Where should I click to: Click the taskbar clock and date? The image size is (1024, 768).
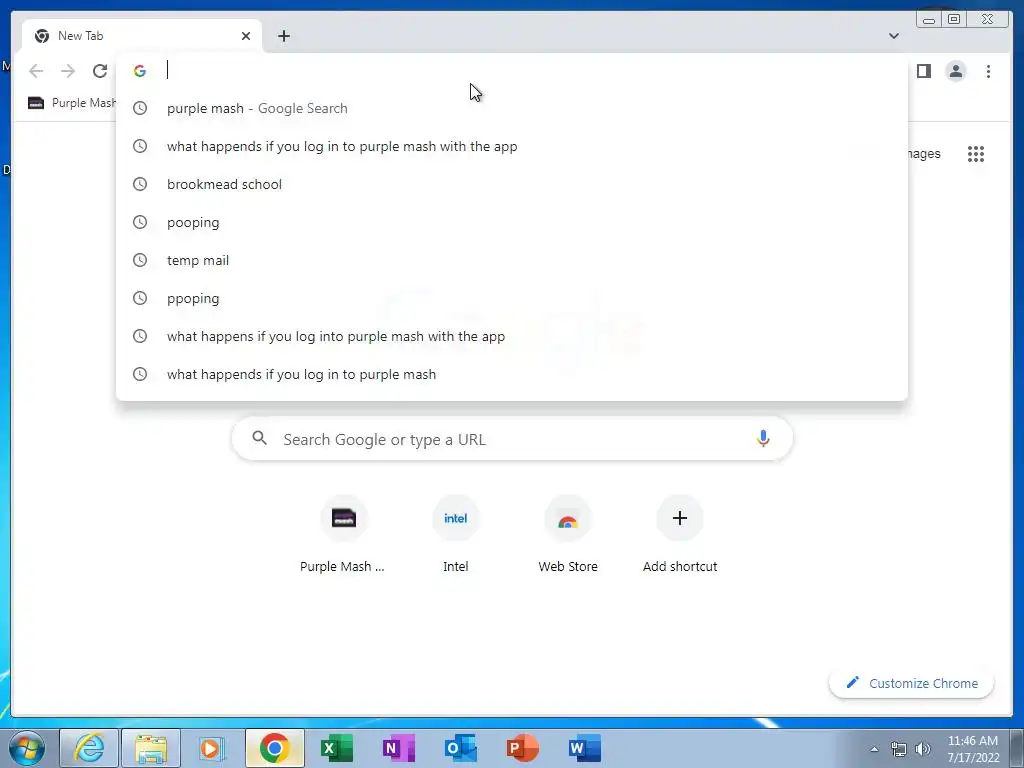tap(973, 749)
